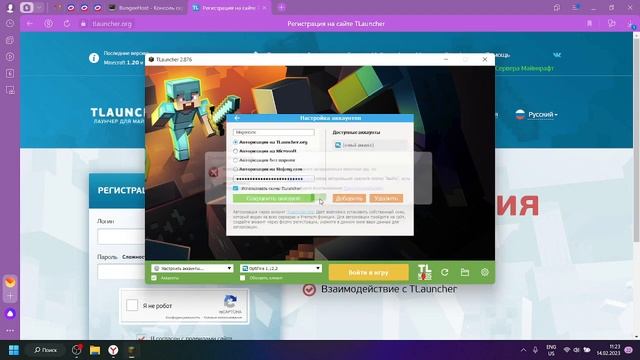Open the clock and date in taskbar

coord(608,350)
